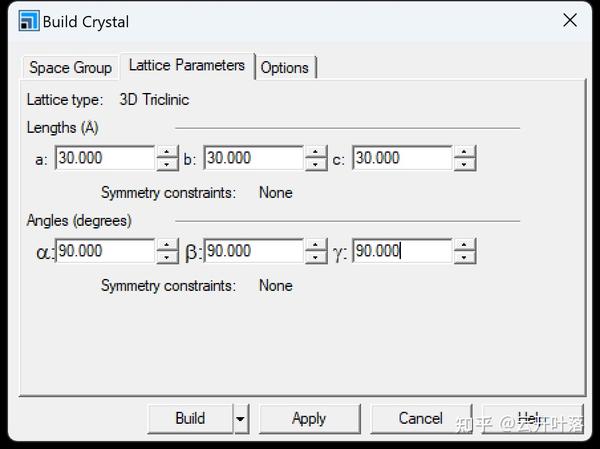Click the alpha angle input field

coord(104,251)
